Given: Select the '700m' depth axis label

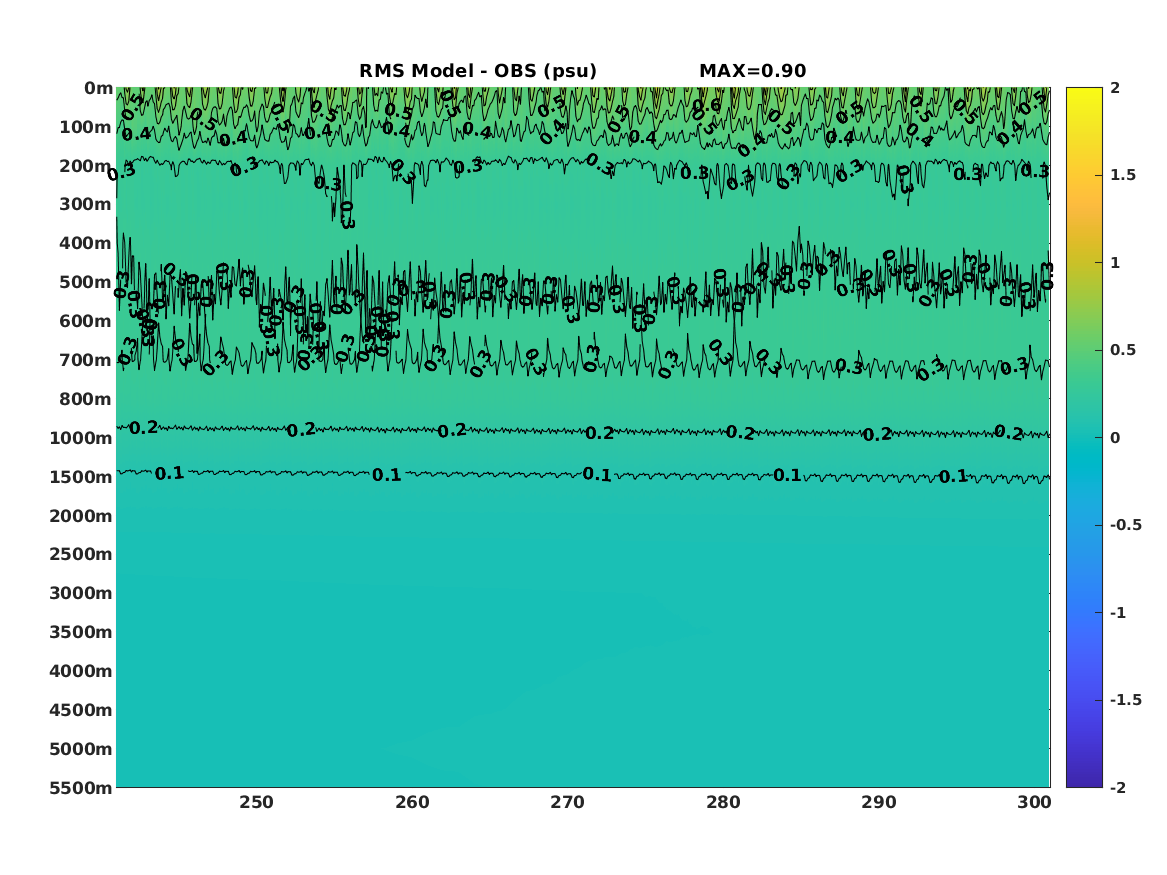Looking at the screenshot, I should (86, 360).
